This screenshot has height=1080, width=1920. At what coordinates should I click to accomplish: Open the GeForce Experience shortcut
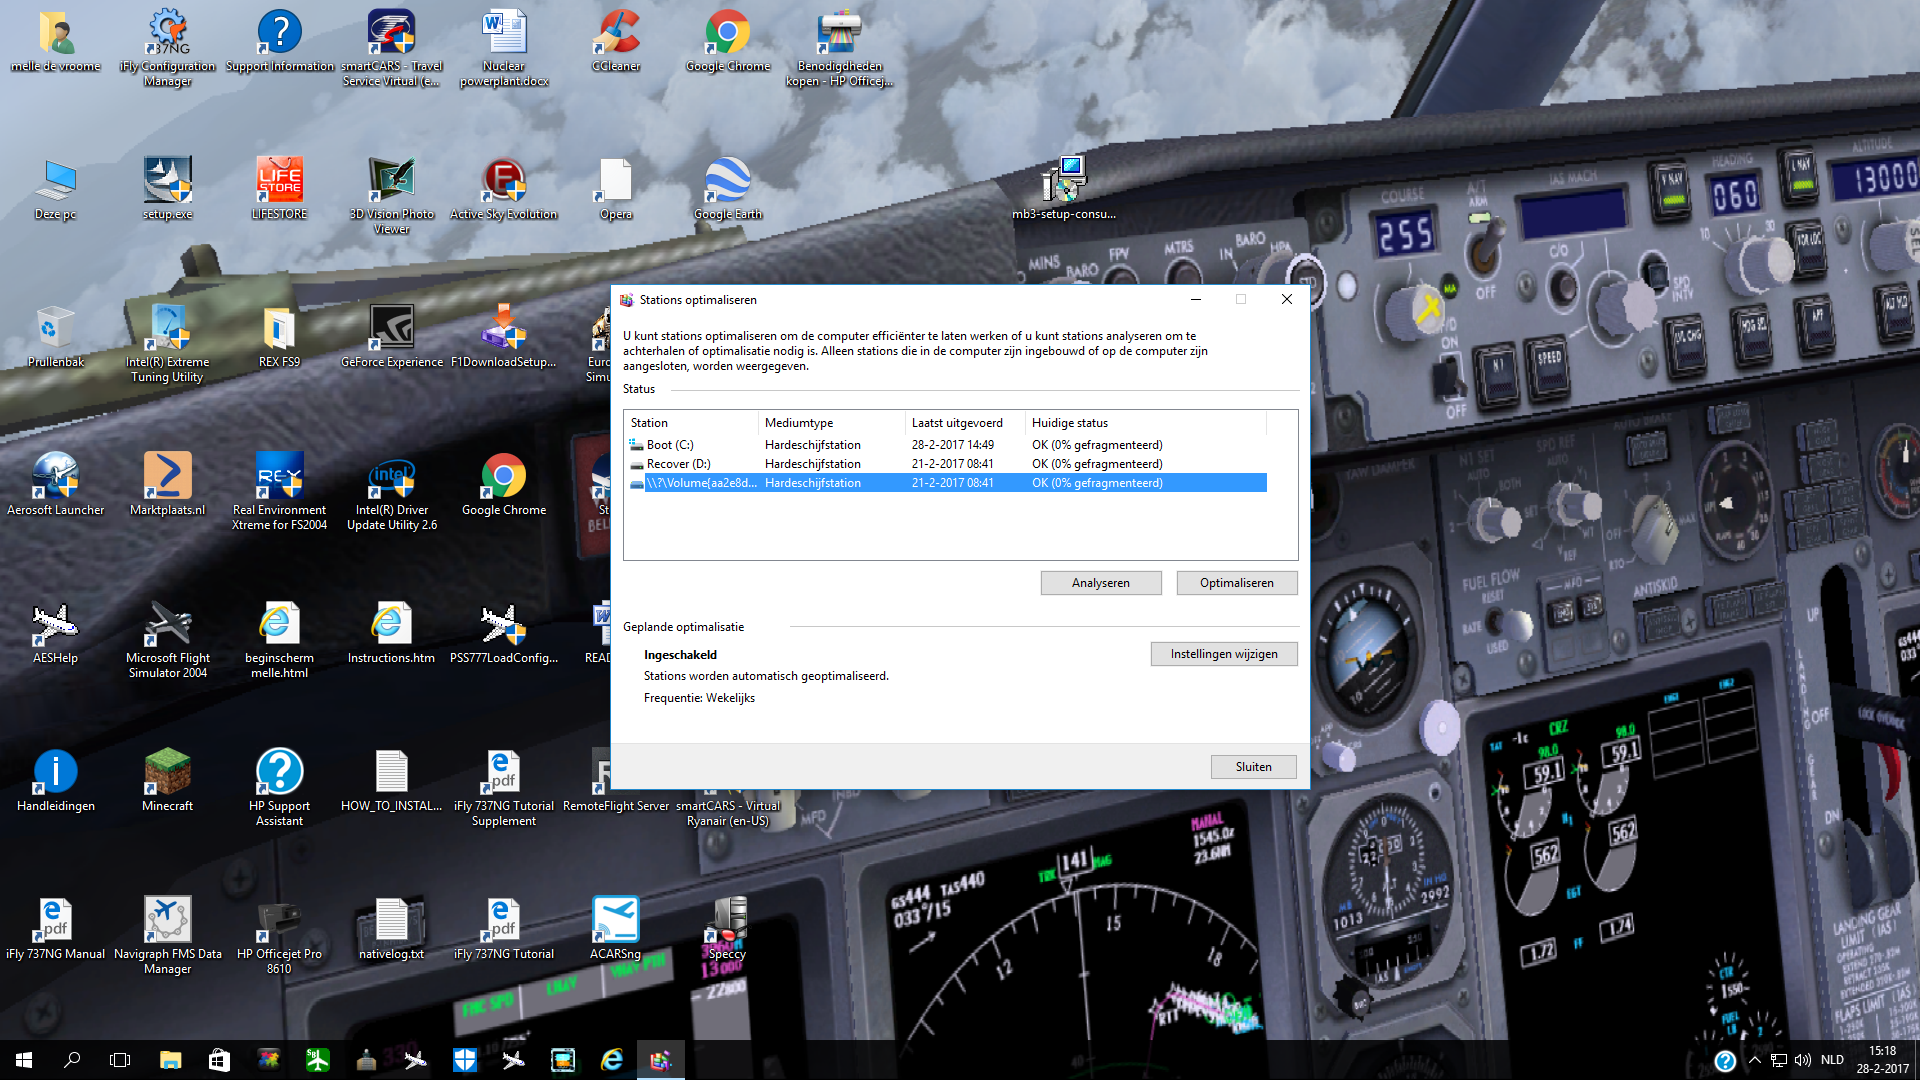[392, 336]
